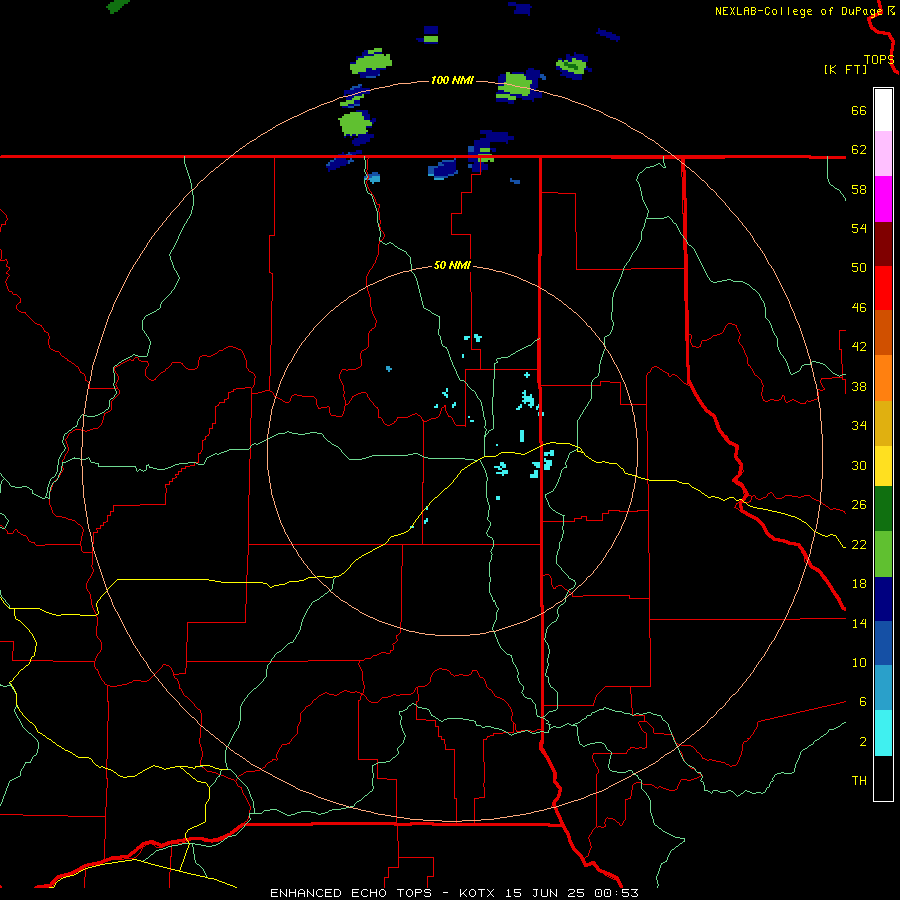Screen dimensions: 900x900
Task: Click the black threshold swatch in the legend
Action: click(x=883, y=778)
